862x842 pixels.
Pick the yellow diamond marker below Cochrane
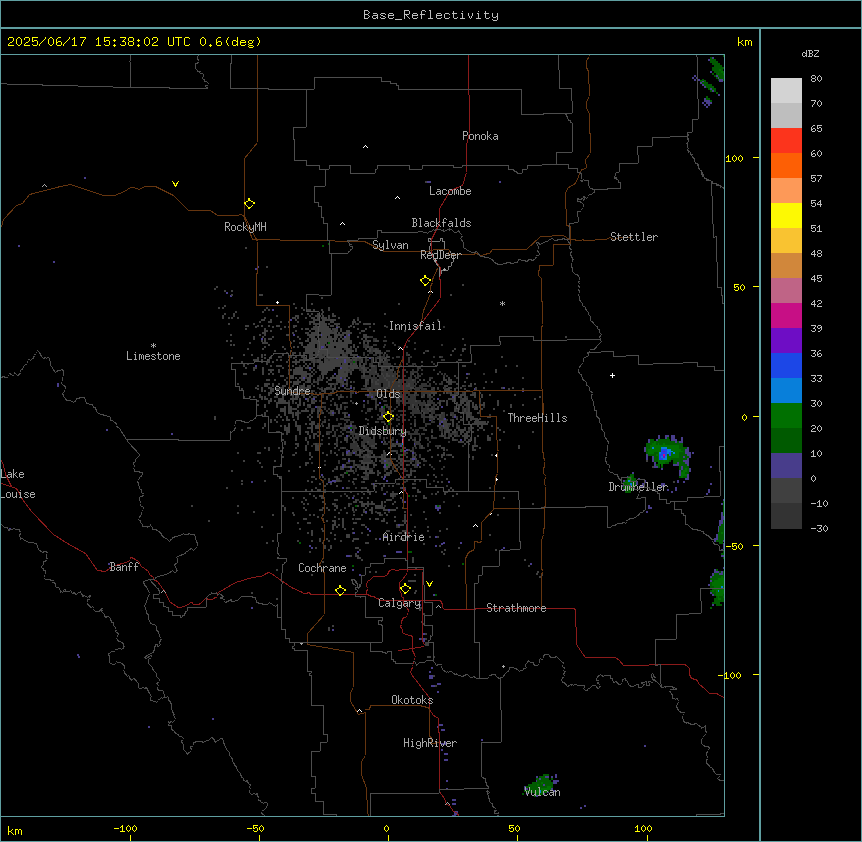pyautogui.click(x=340, y=590)
